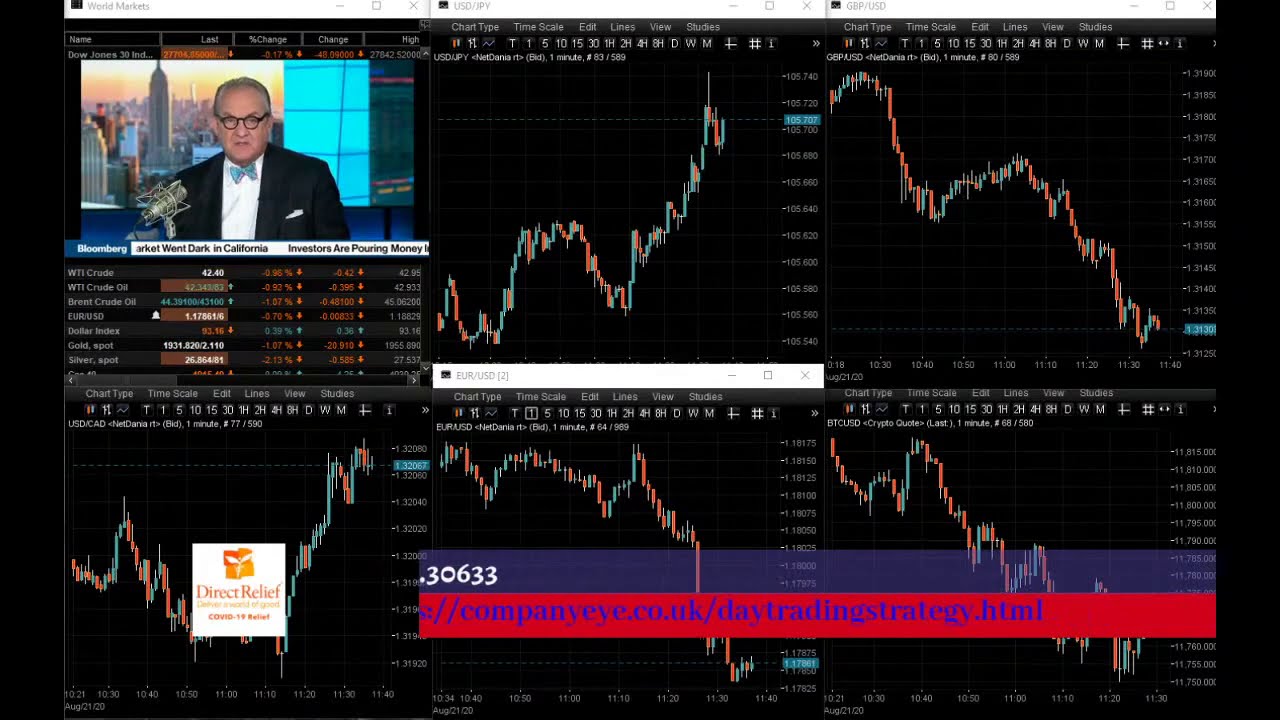
Task: Toggle daily 'D' timeframe in GBP/USD chart
Action: [x=1067, y=43]
